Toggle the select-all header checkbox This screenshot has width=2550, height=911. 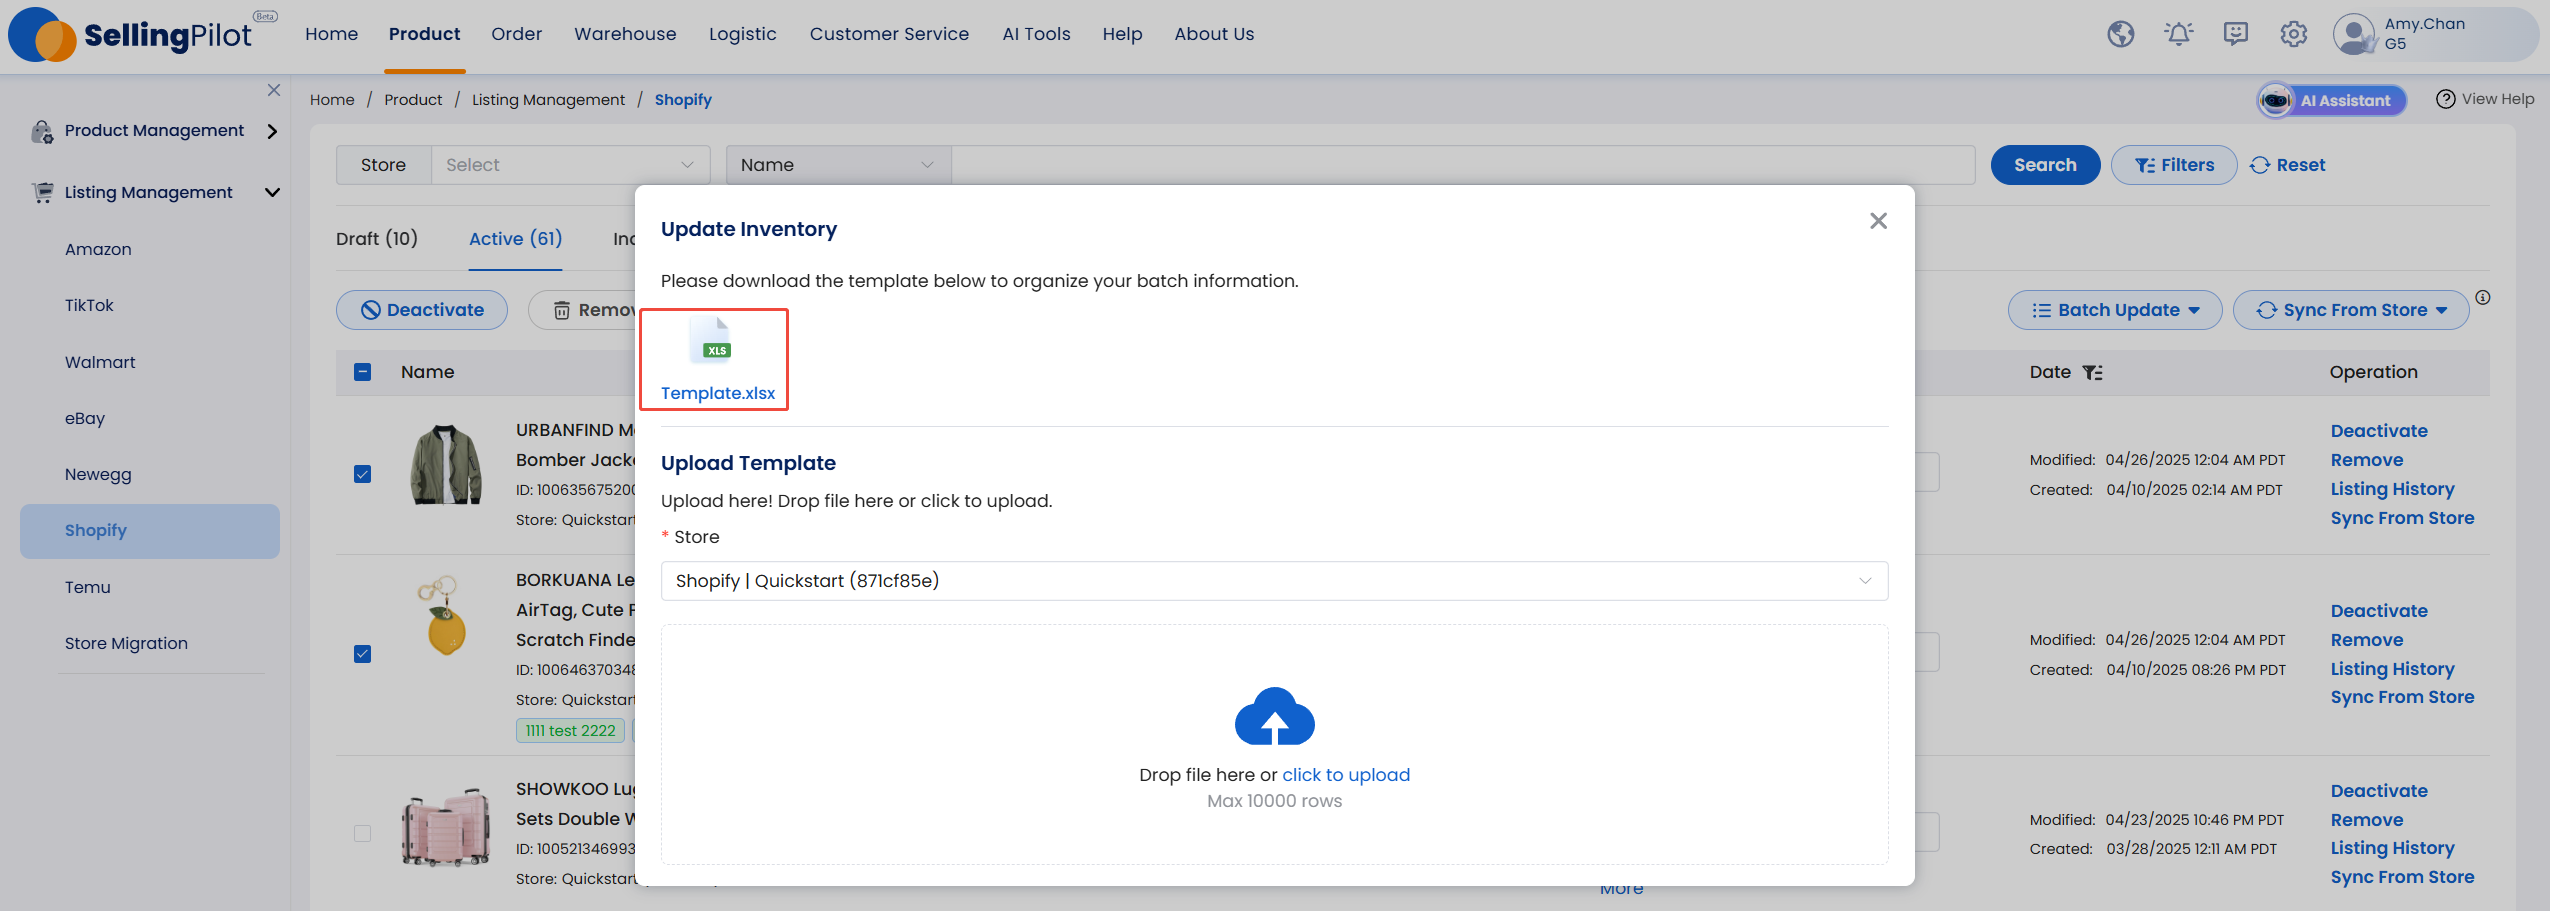pyautogui.click(x=362, y=372)
